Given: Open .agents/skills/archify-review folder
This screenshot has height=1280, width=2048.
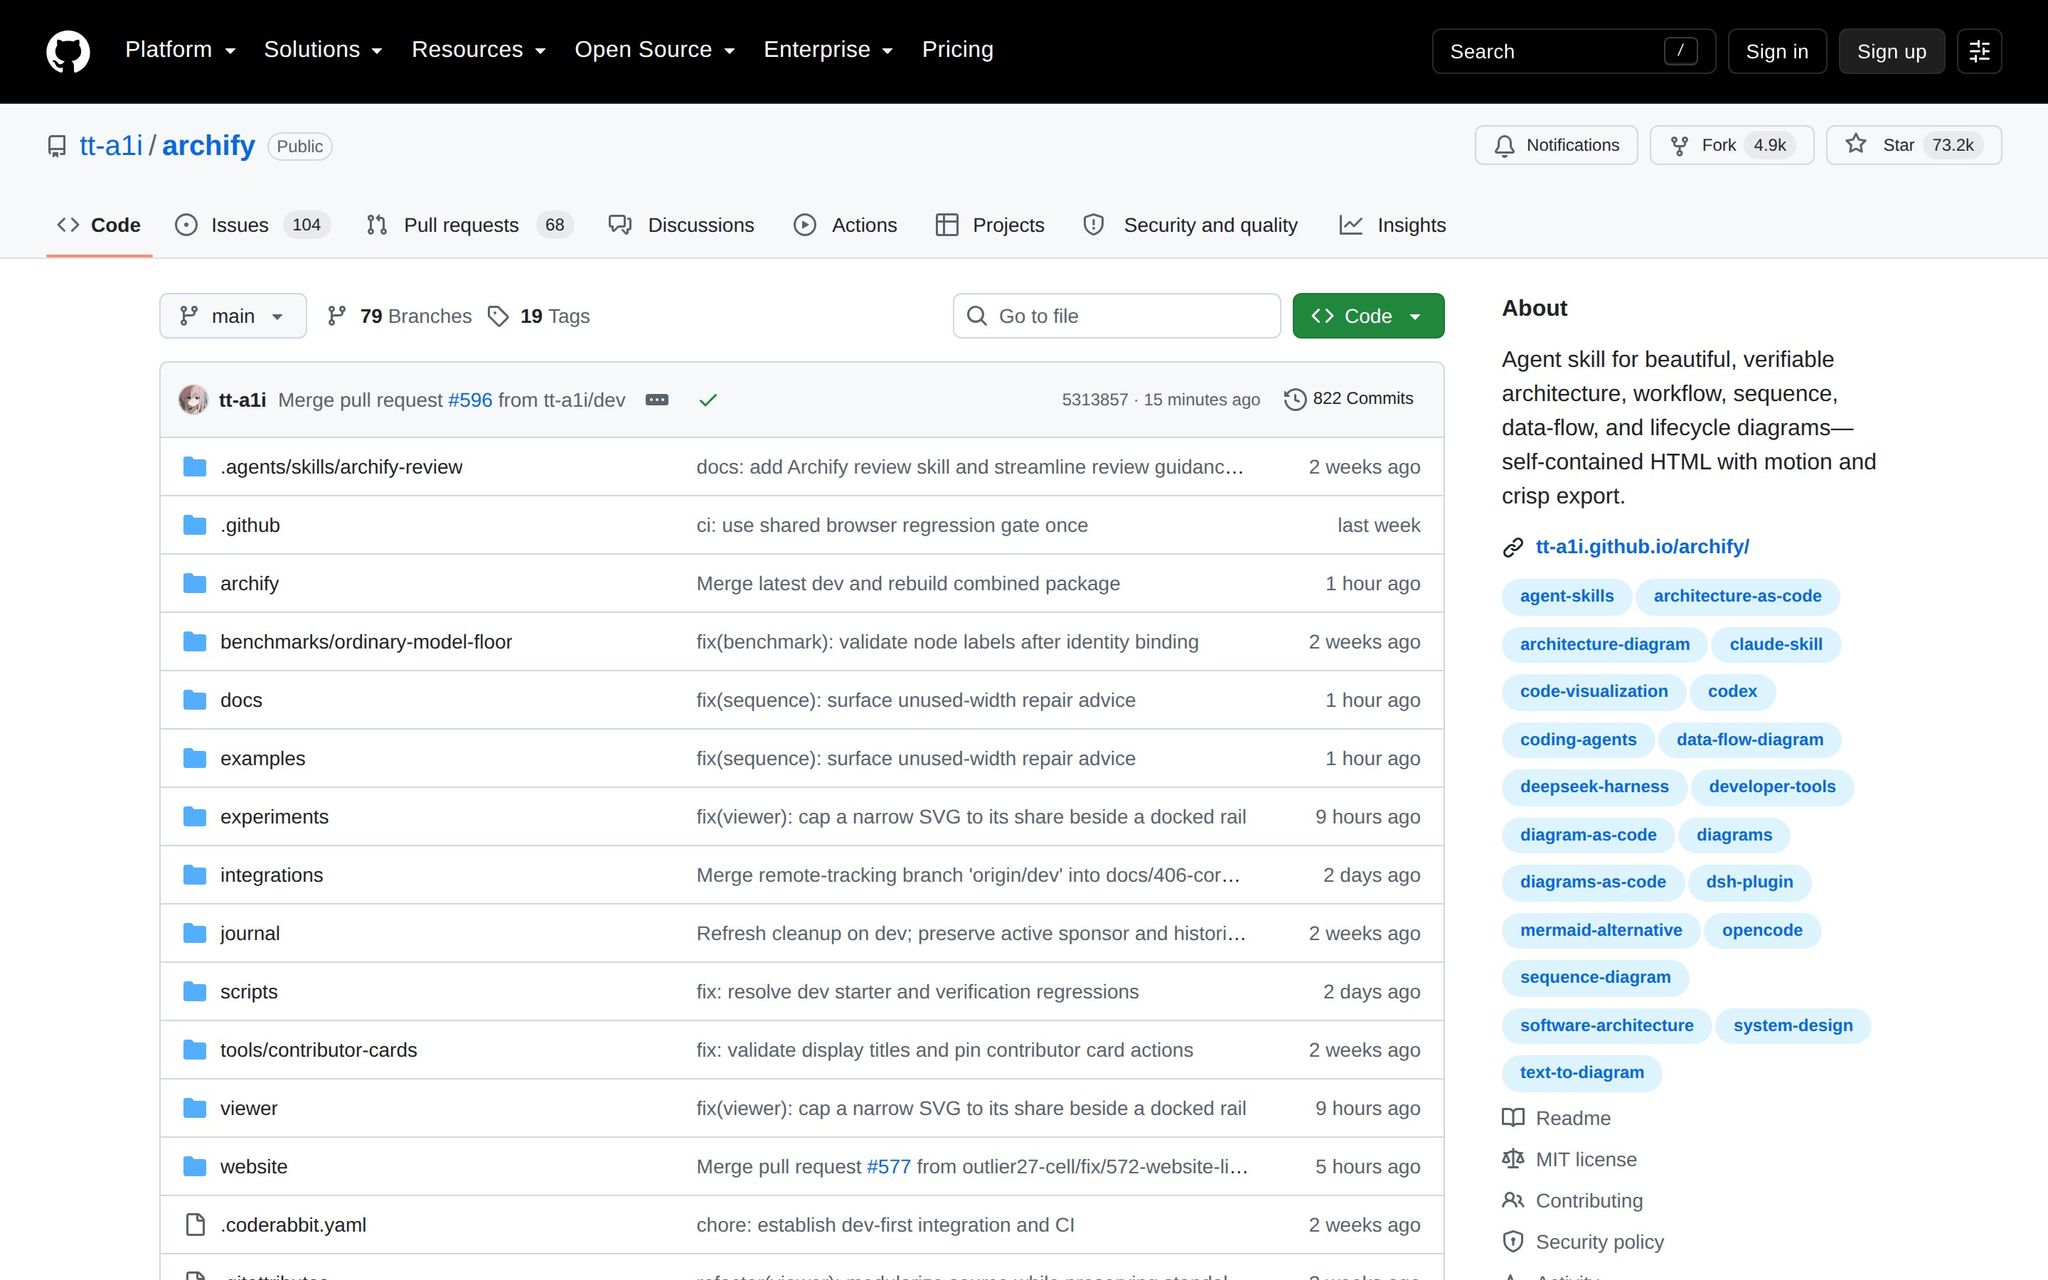Looking at the screenshot, I should [341, 467].
